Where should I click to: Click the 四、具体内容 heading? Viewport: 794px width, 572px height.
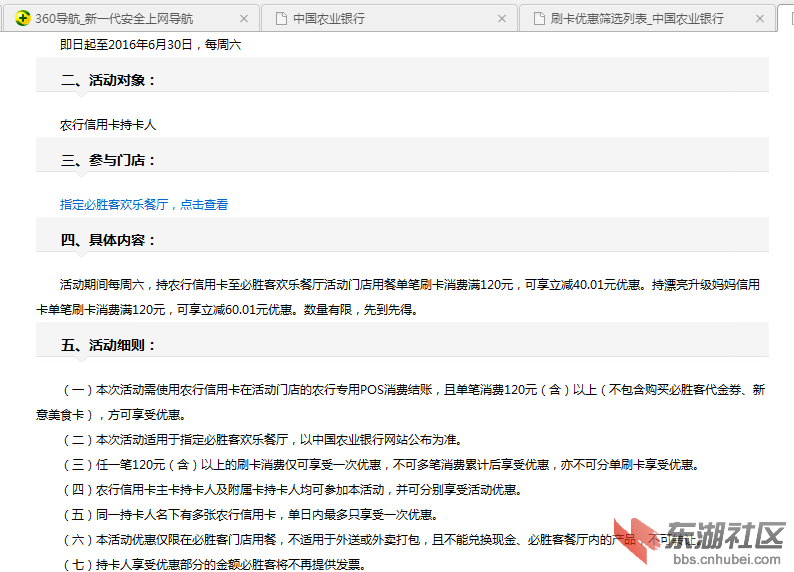click(x=108, y=240)
